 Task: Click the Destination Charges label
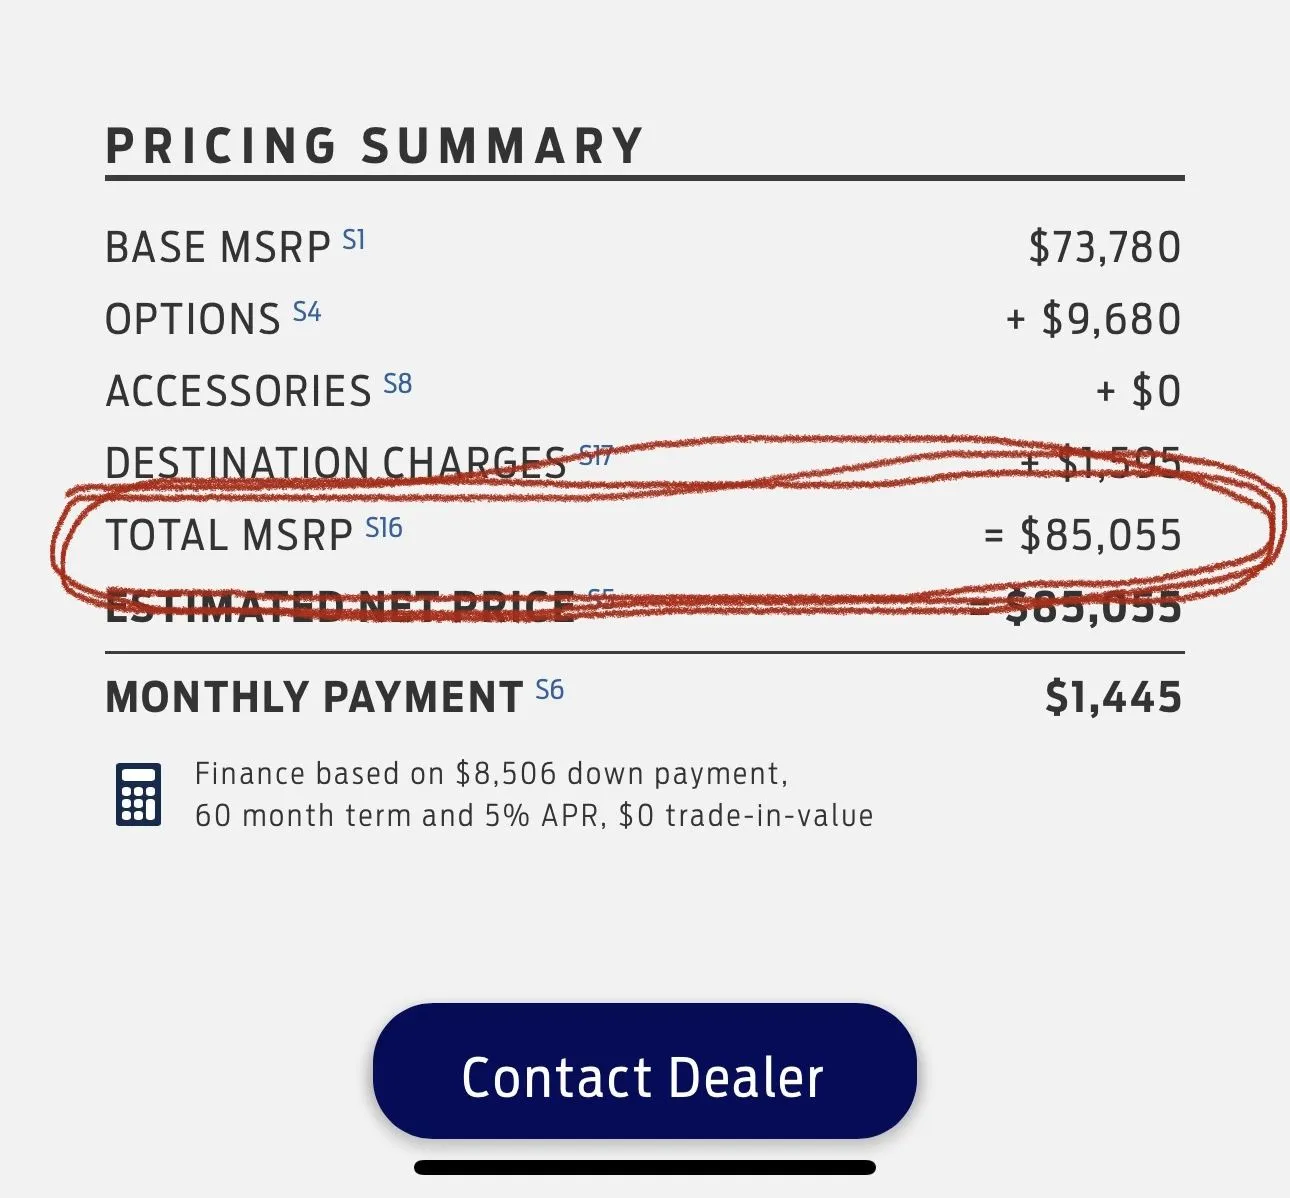click(336, 464)
